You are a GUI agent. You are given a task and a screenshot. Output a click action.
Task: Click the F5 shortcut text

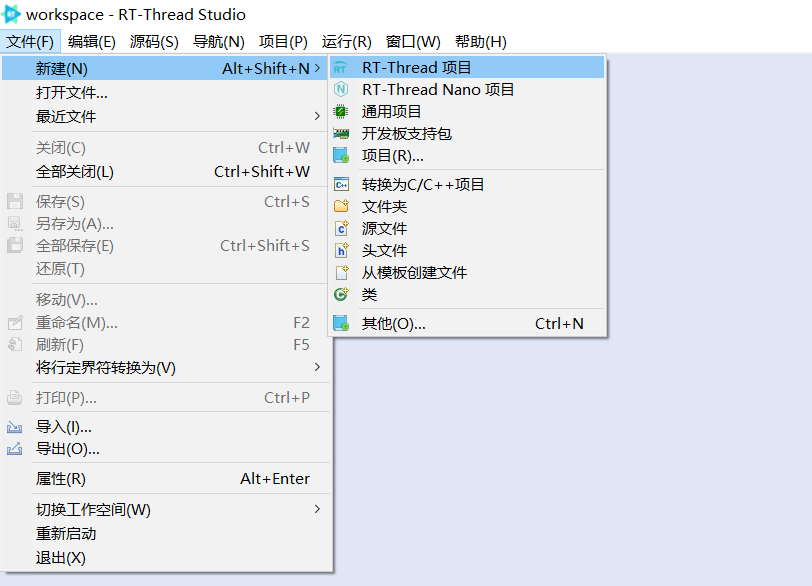(301, 344)
